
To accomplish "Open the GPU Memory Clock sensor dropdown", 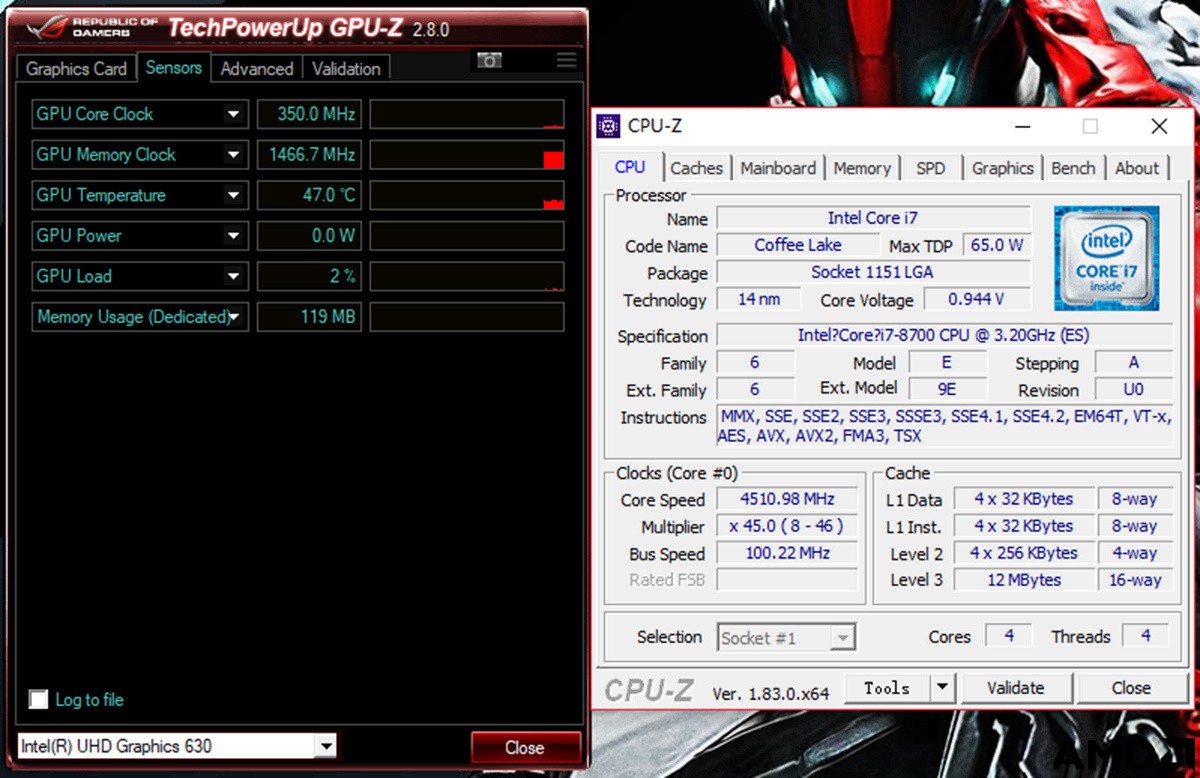I will coord(233,155).
